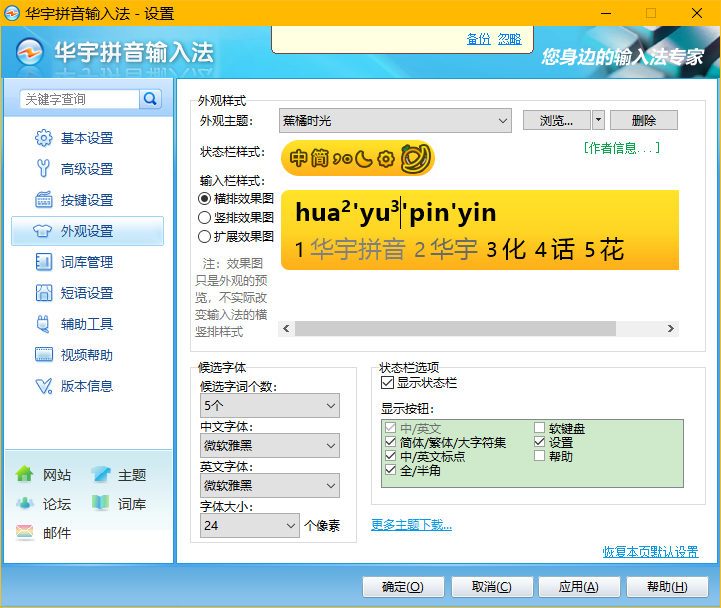
Task: Click the 词库 book icon
Action: pyautogui.click(x=100, y=504)
